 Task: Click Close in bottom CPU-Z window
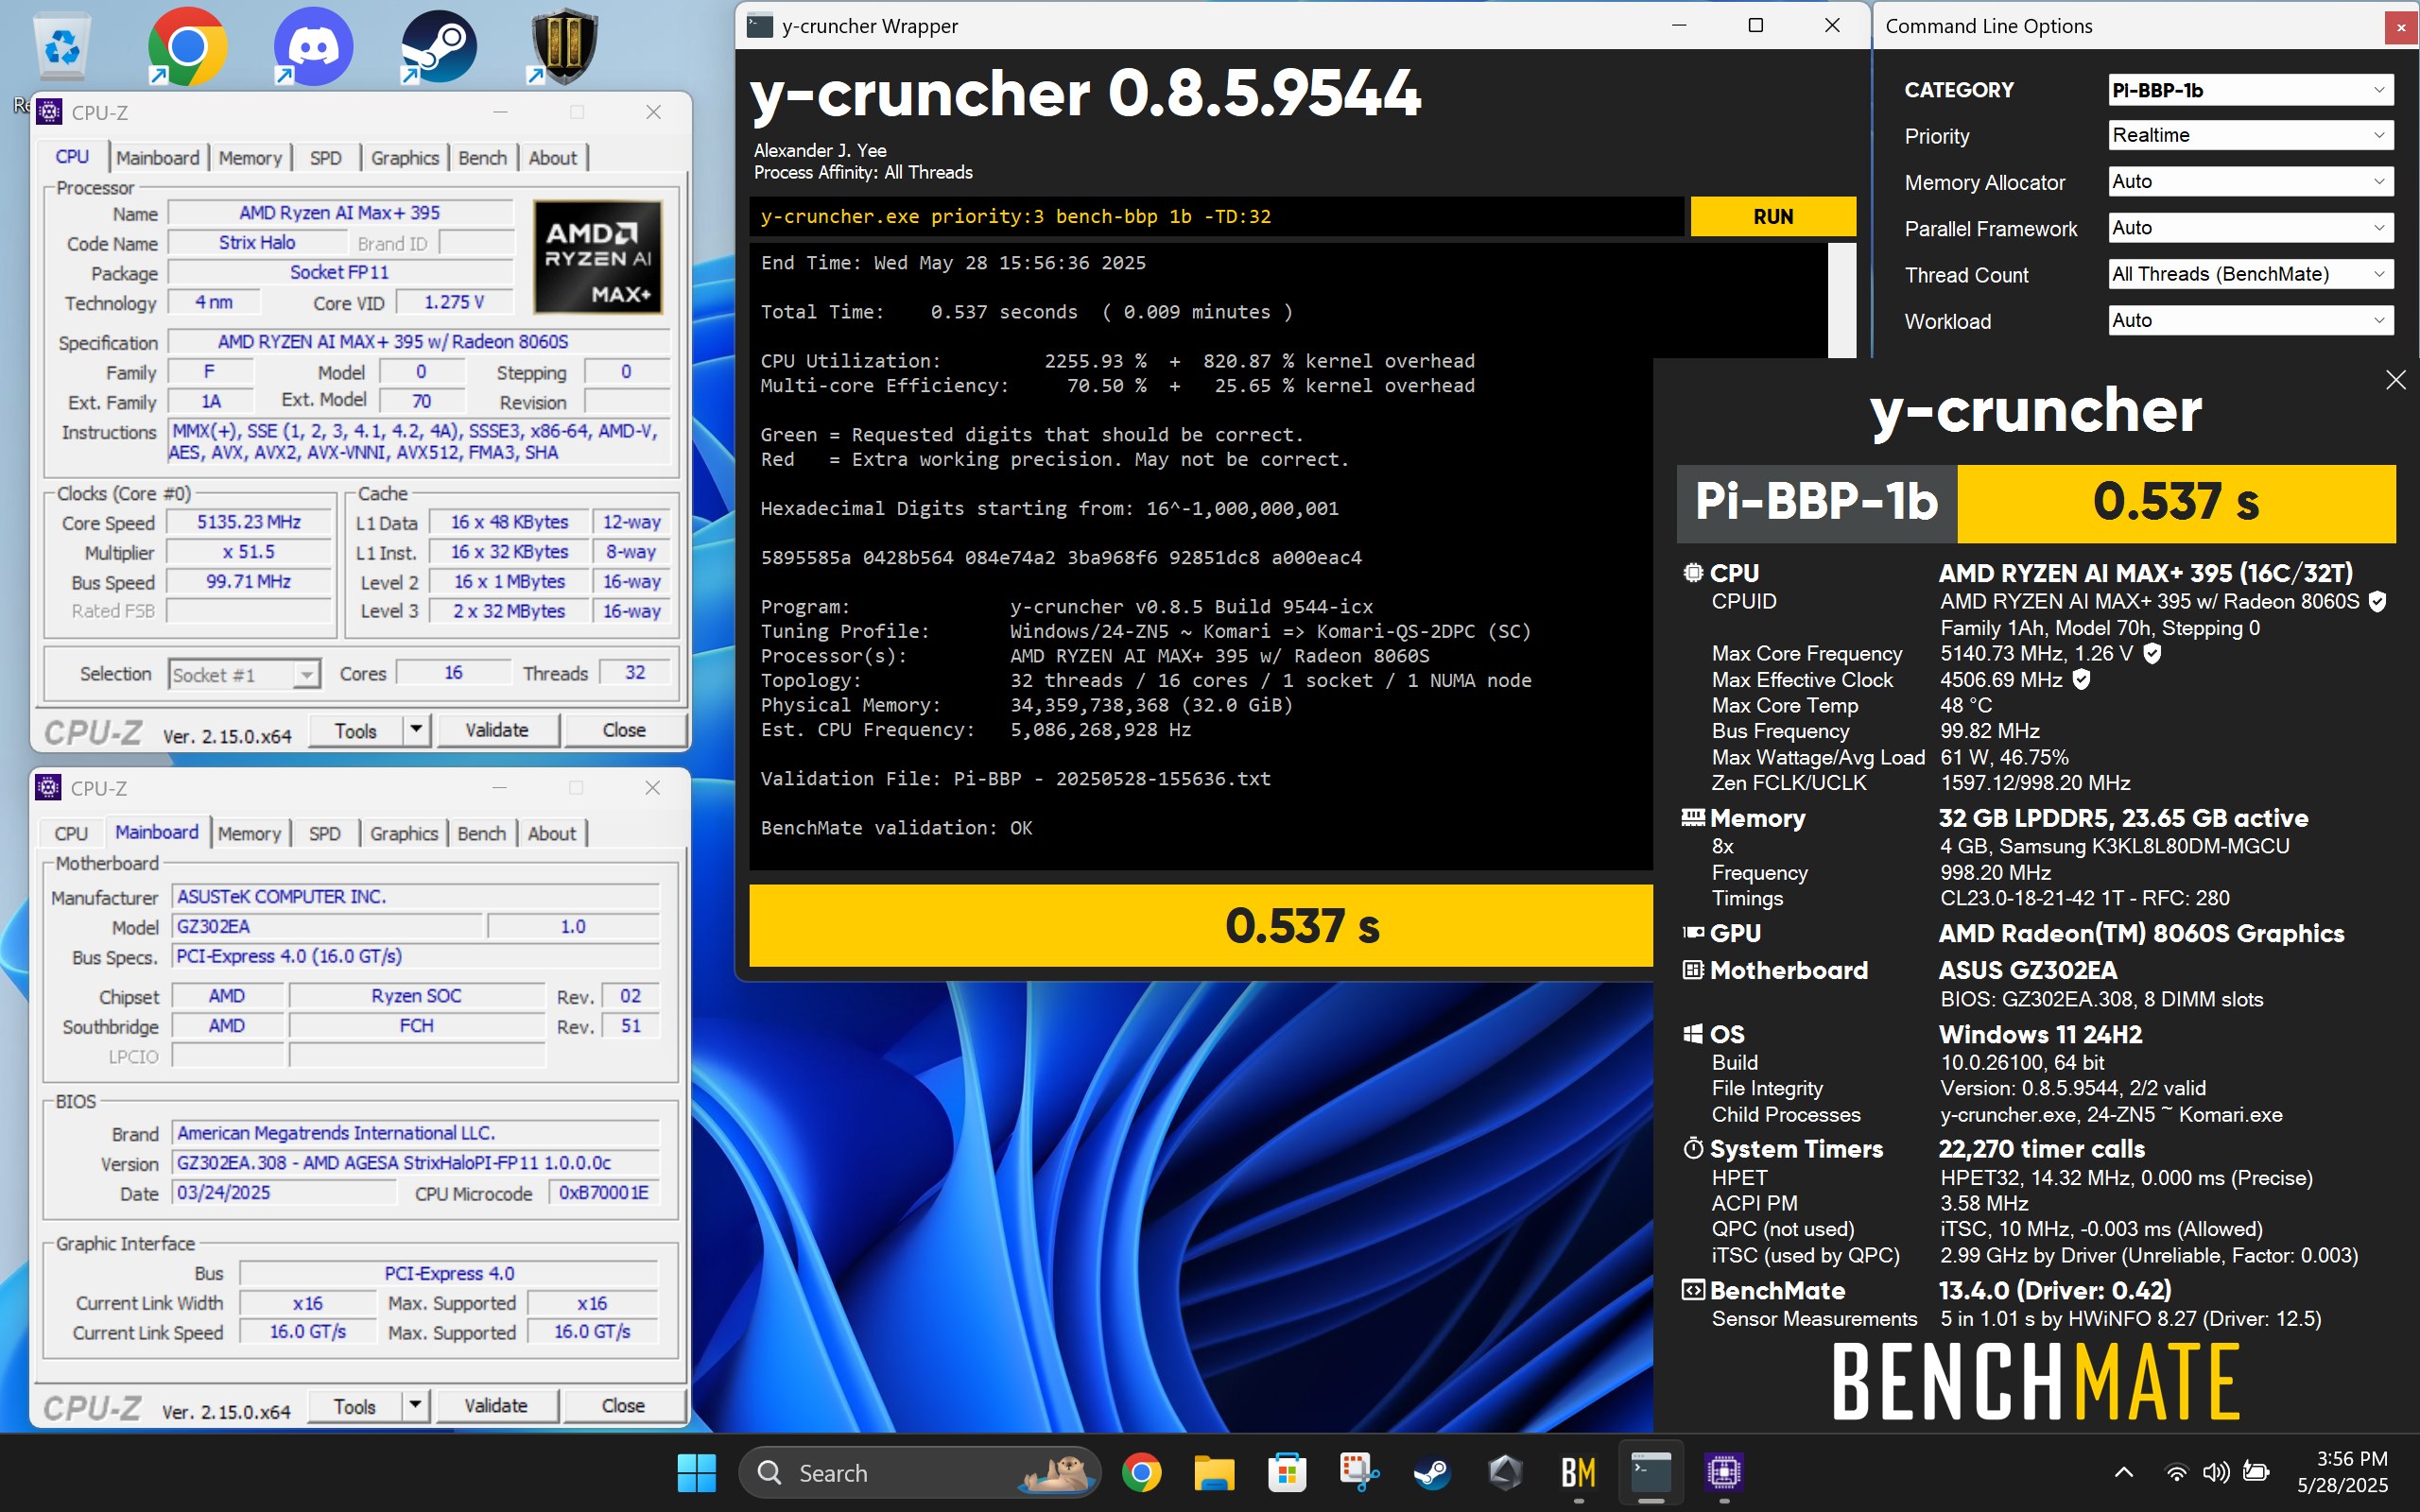623,1406
